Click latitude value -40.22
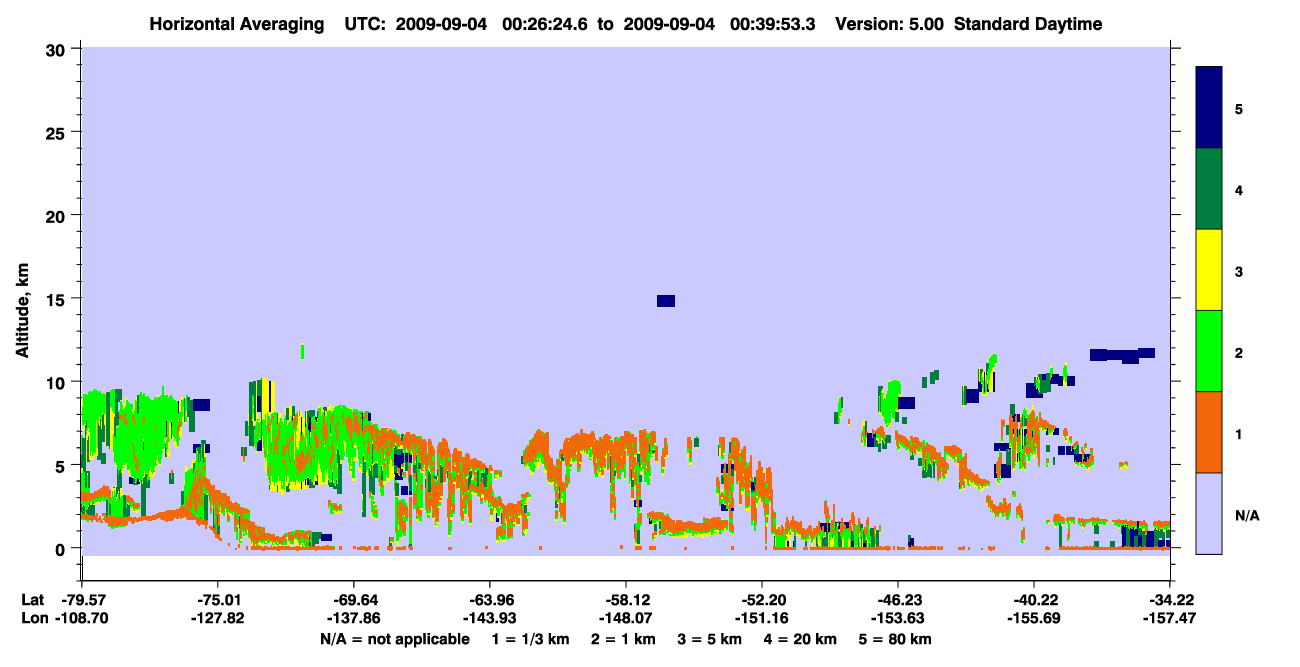Image resolution: width=1300 pixels, height=667 pixels. pos(1034,599)
